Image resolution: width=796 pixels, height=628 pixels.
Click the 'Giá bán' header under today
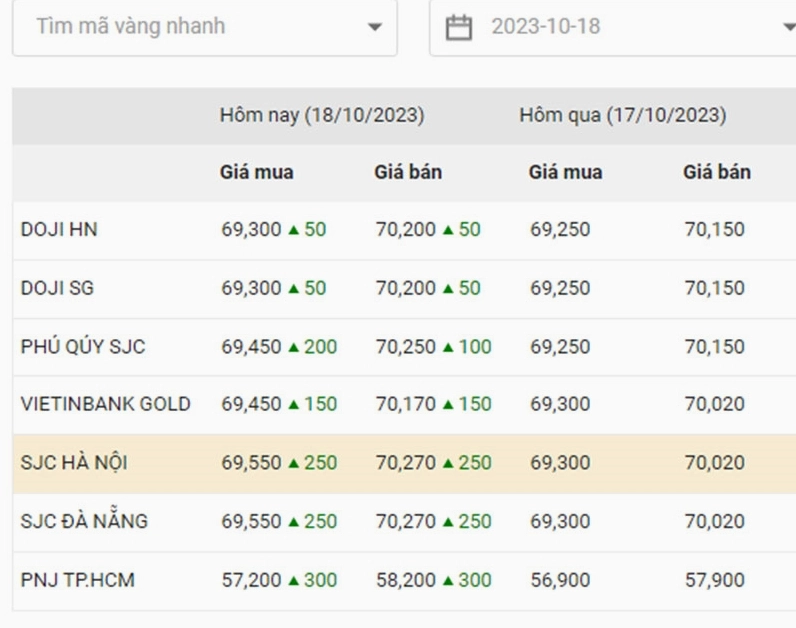click(x=408, y=172)
